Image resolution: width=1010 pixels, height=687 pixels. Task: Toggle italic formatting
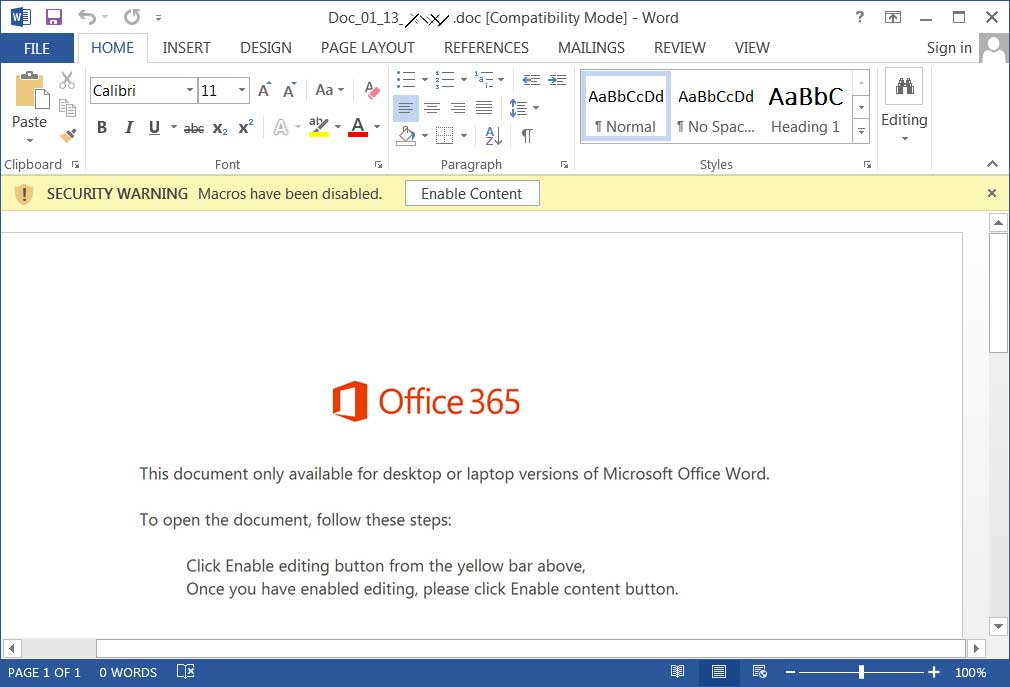129,127
